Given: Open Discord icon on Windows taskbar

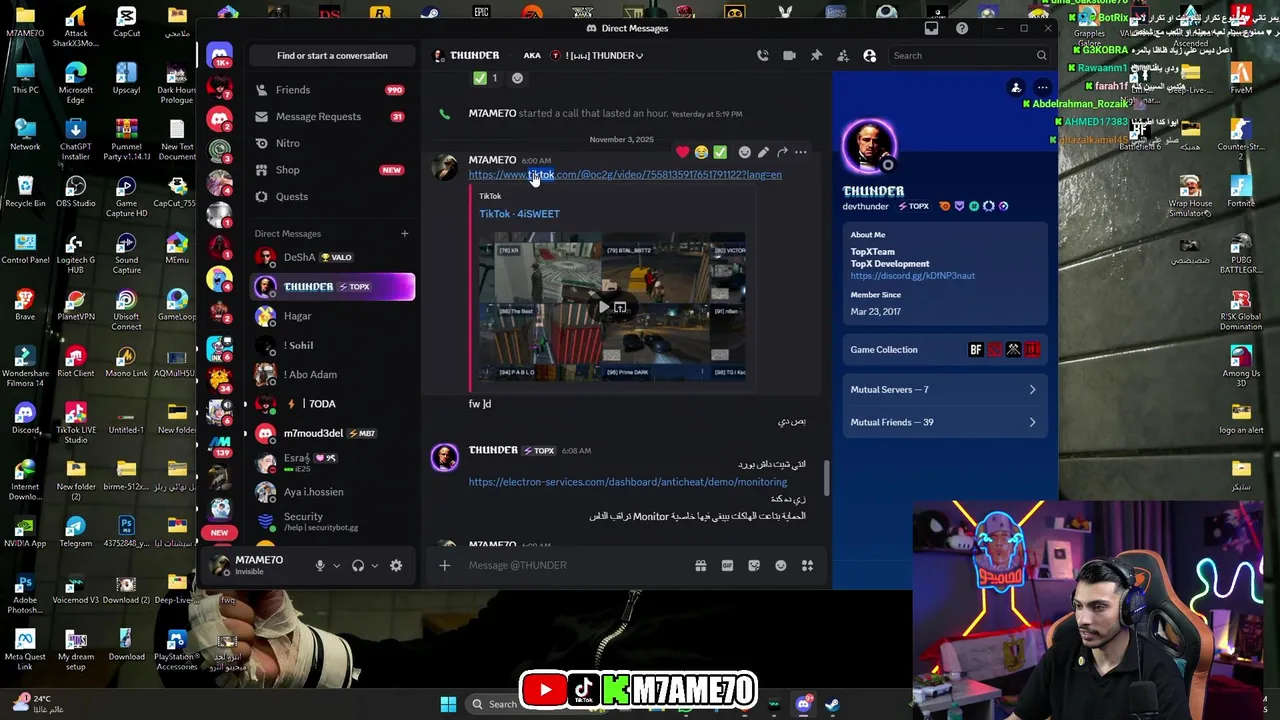Looking at the screenshot, I should 803,704.
